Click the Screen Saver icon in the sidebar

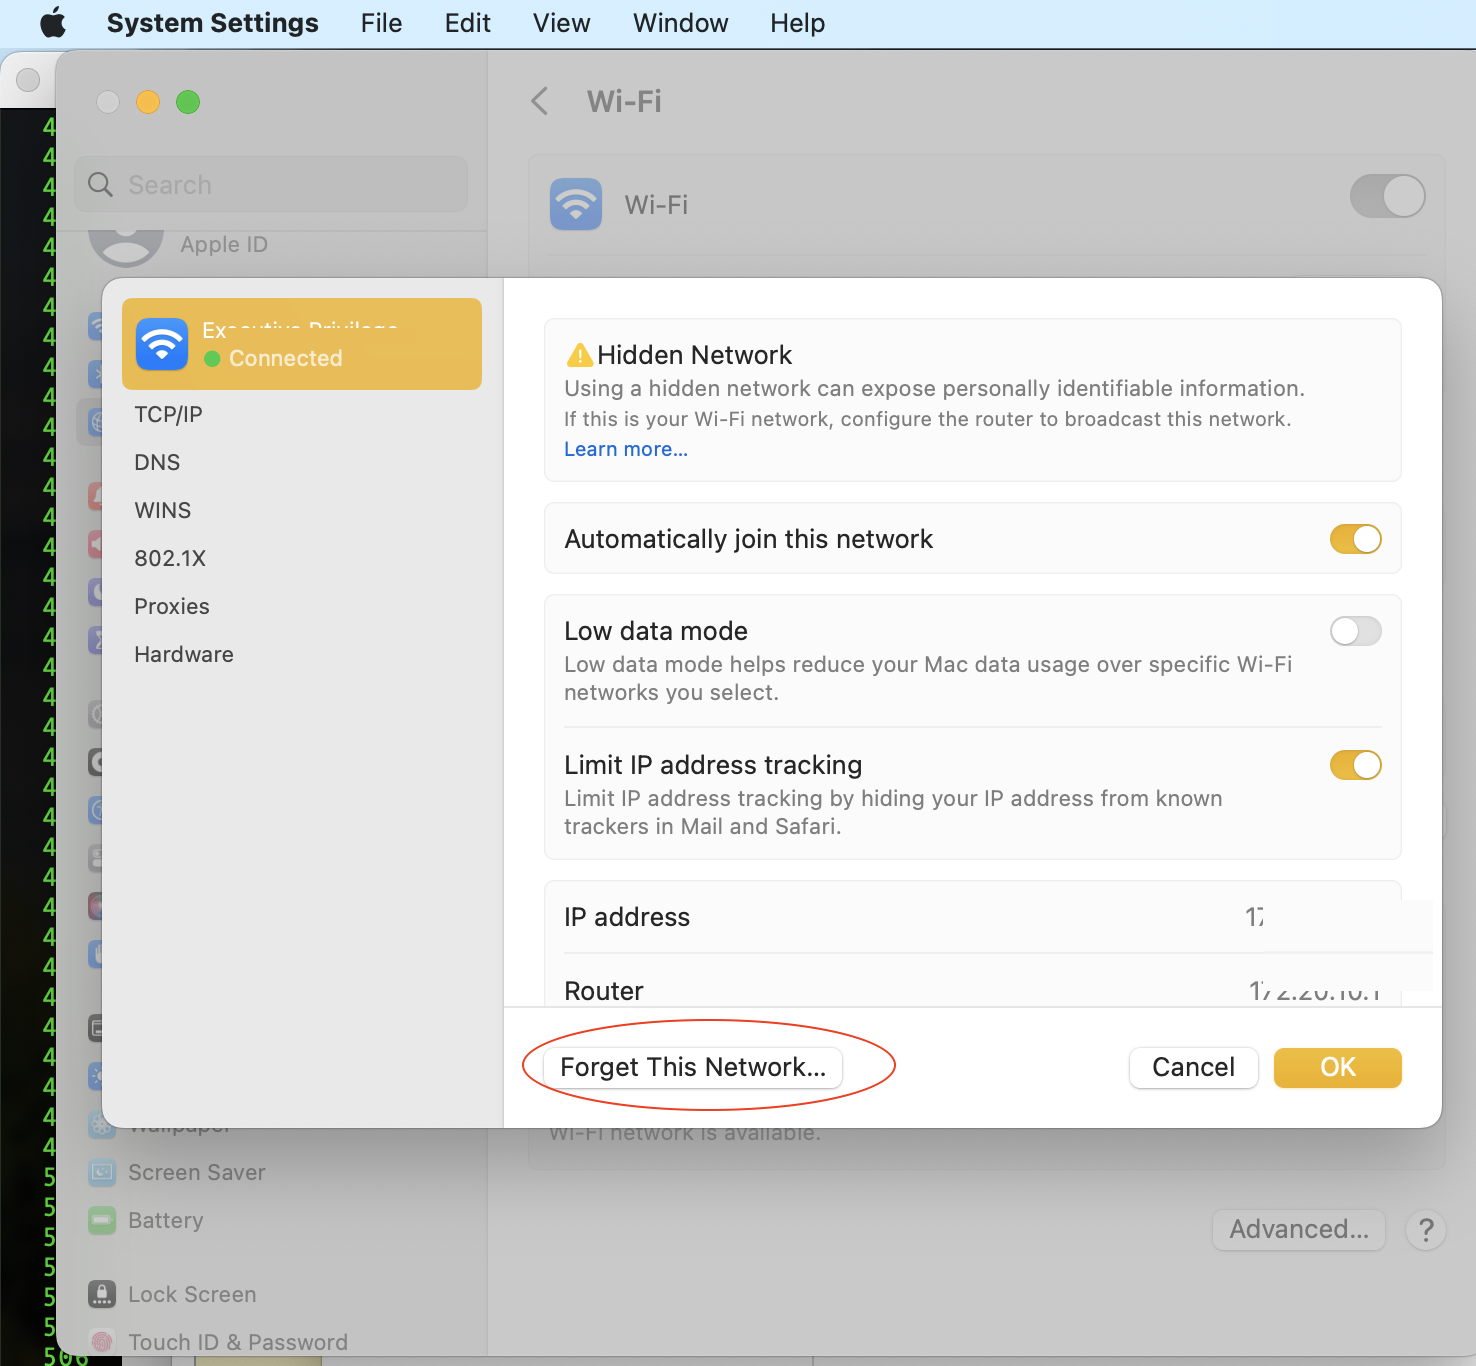click(101, 1172)
